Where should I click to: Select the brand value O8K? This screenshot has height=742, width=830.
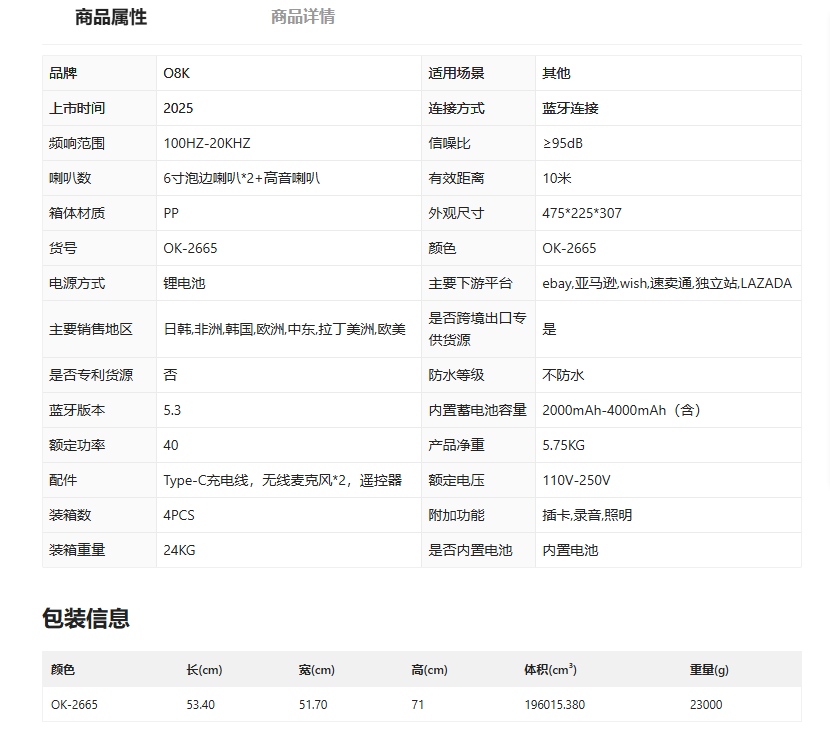point(178,73)
